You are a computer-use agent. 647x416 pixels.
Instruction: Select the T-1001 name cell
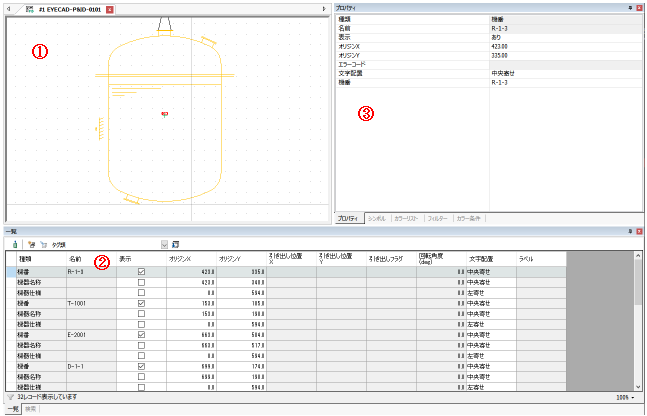tap(92, 303)
